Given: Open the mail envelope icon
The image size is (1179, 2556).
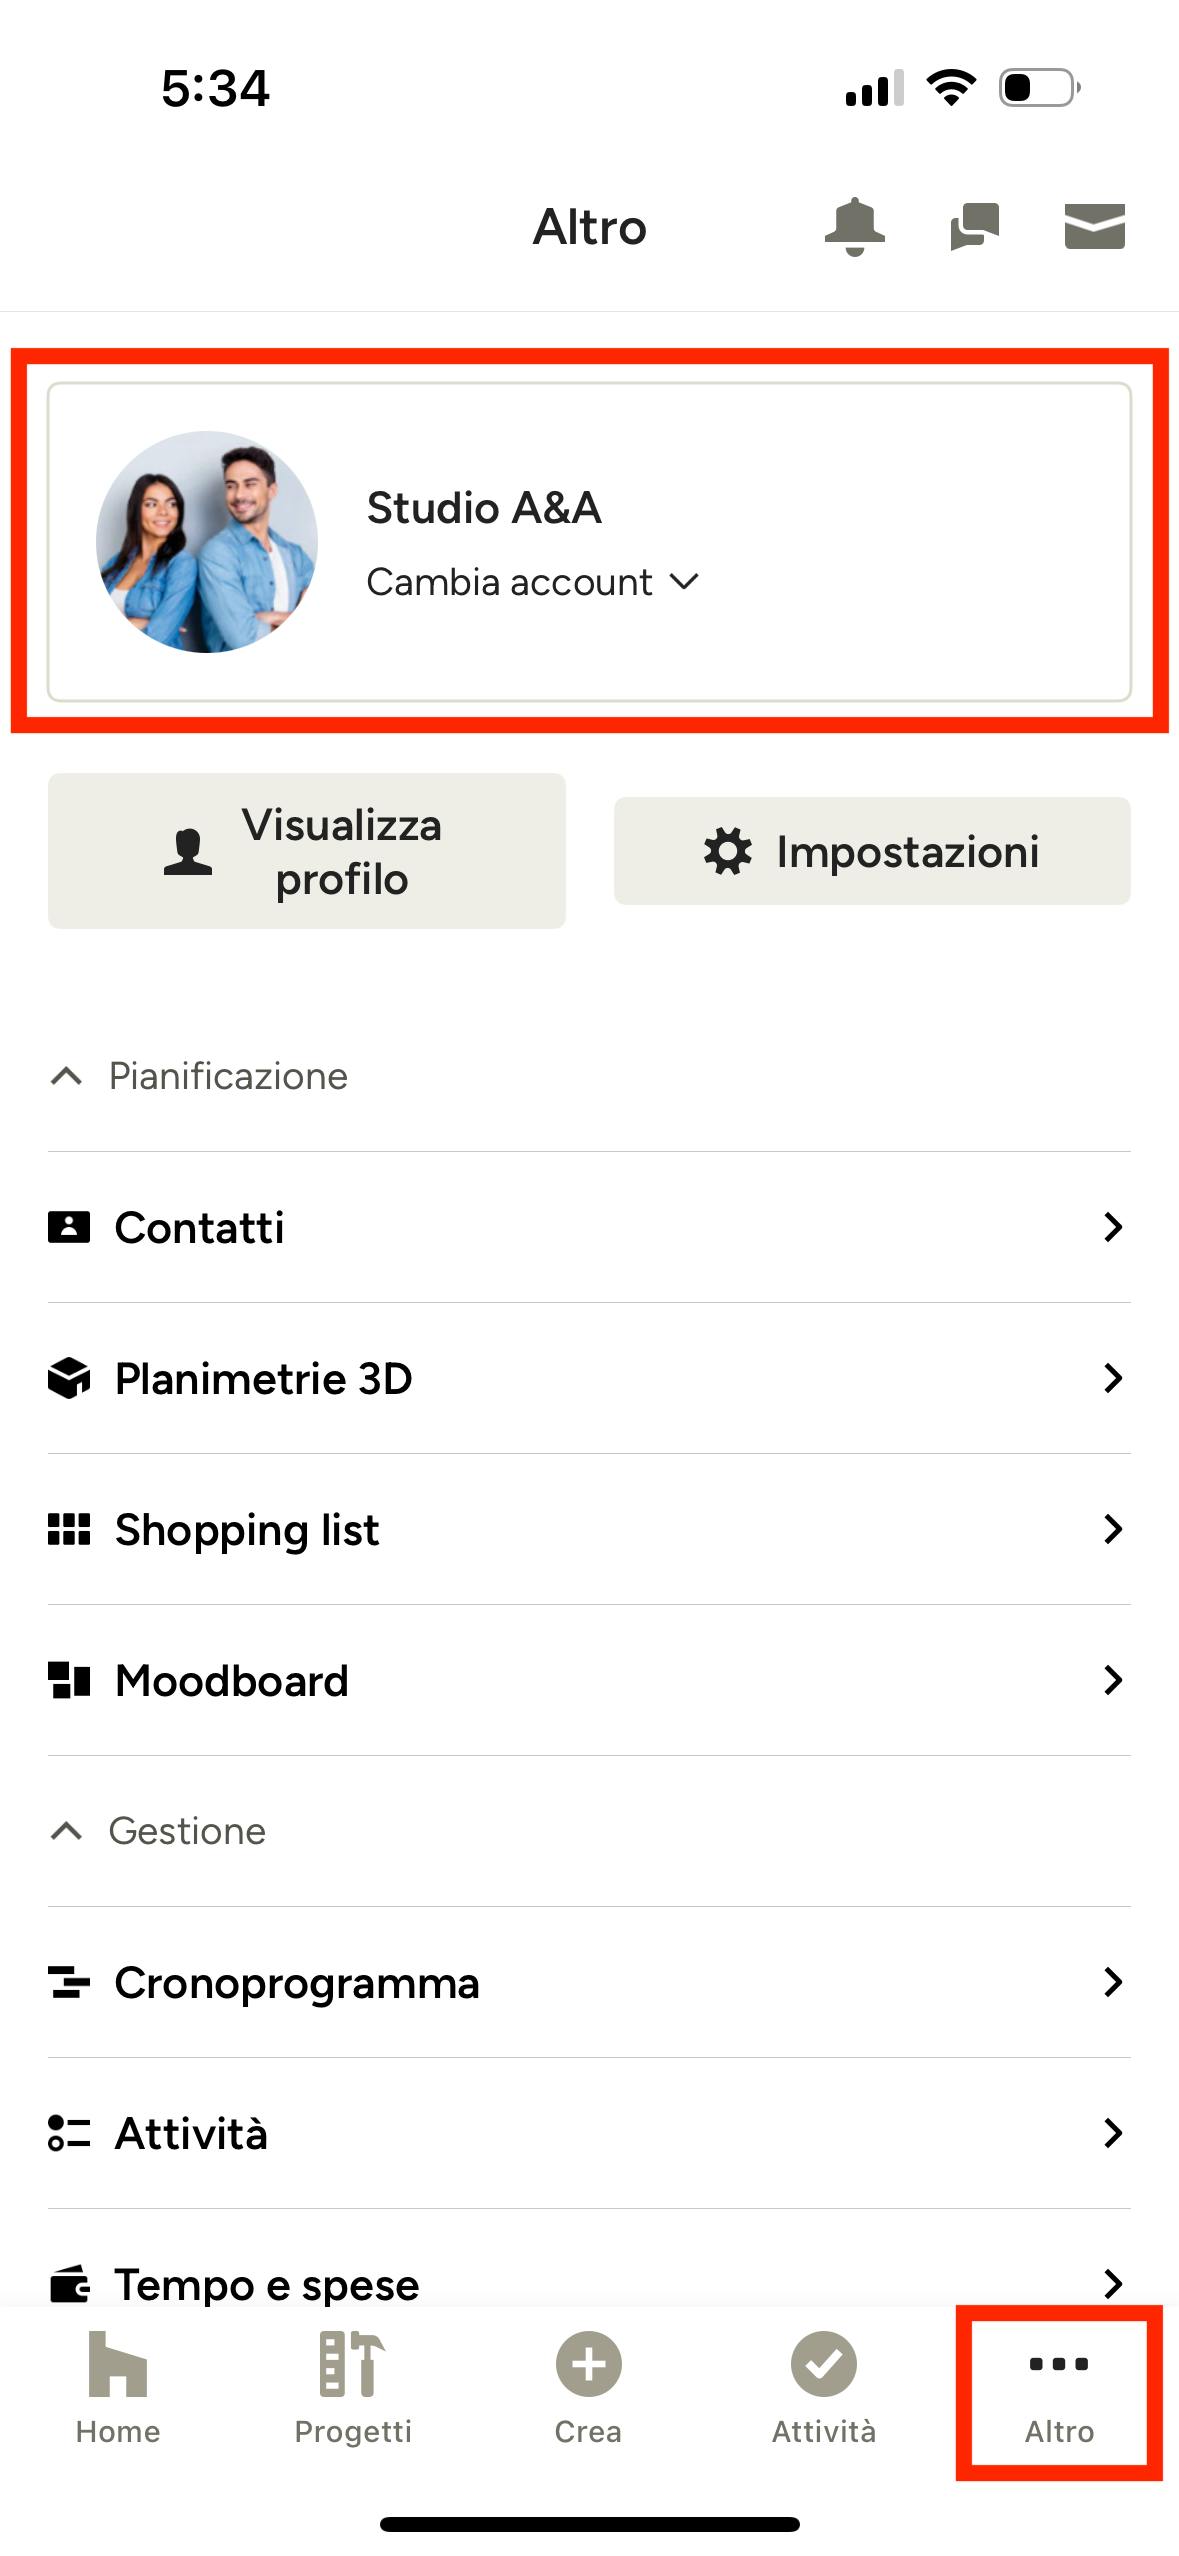Looking at the screenshot, I should (1094, 227).
